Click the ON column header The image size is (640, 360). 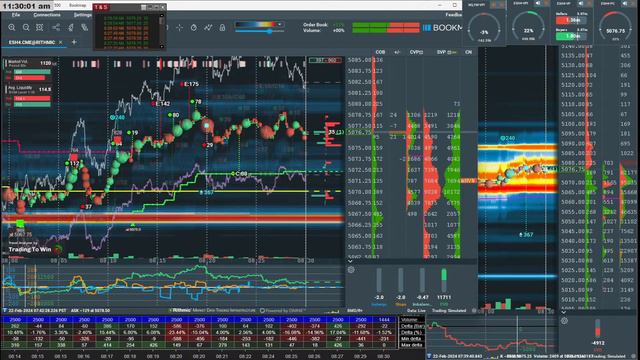point(468,52)
